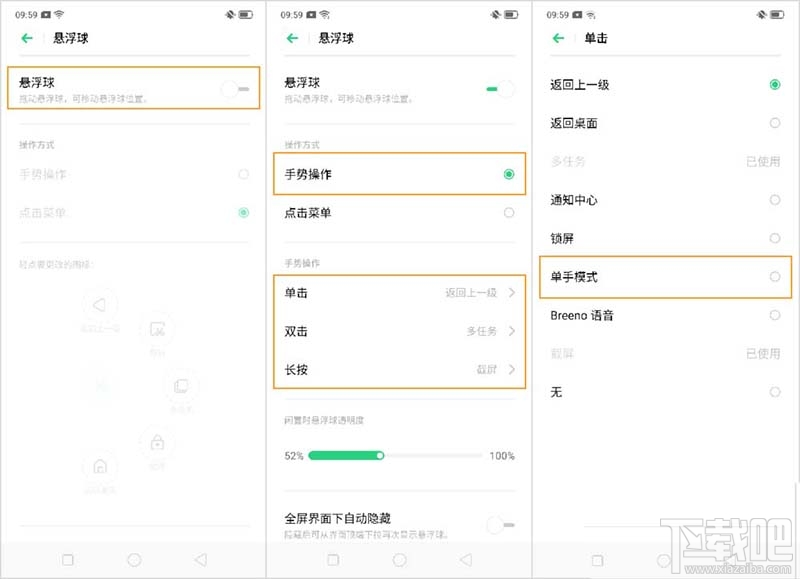Tap the 返回上一级 triangle icon in the gesture diagram

pyautogui.click(x=101, y=306)
